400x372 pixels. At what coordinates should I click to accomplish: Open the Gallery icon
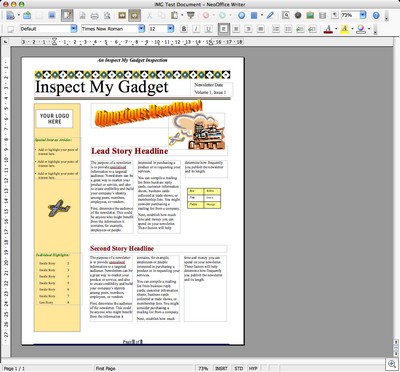(x=310, y=15)
